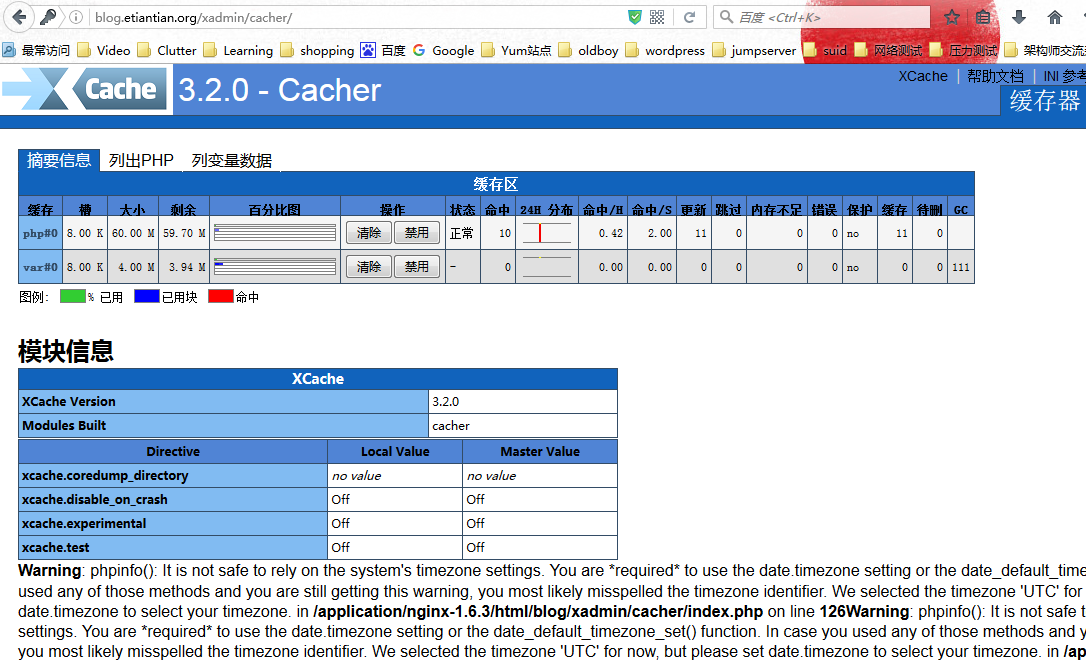Screen dimensions: 1086x663
Task: Click the 模块信息 heading
Action: 66,351
